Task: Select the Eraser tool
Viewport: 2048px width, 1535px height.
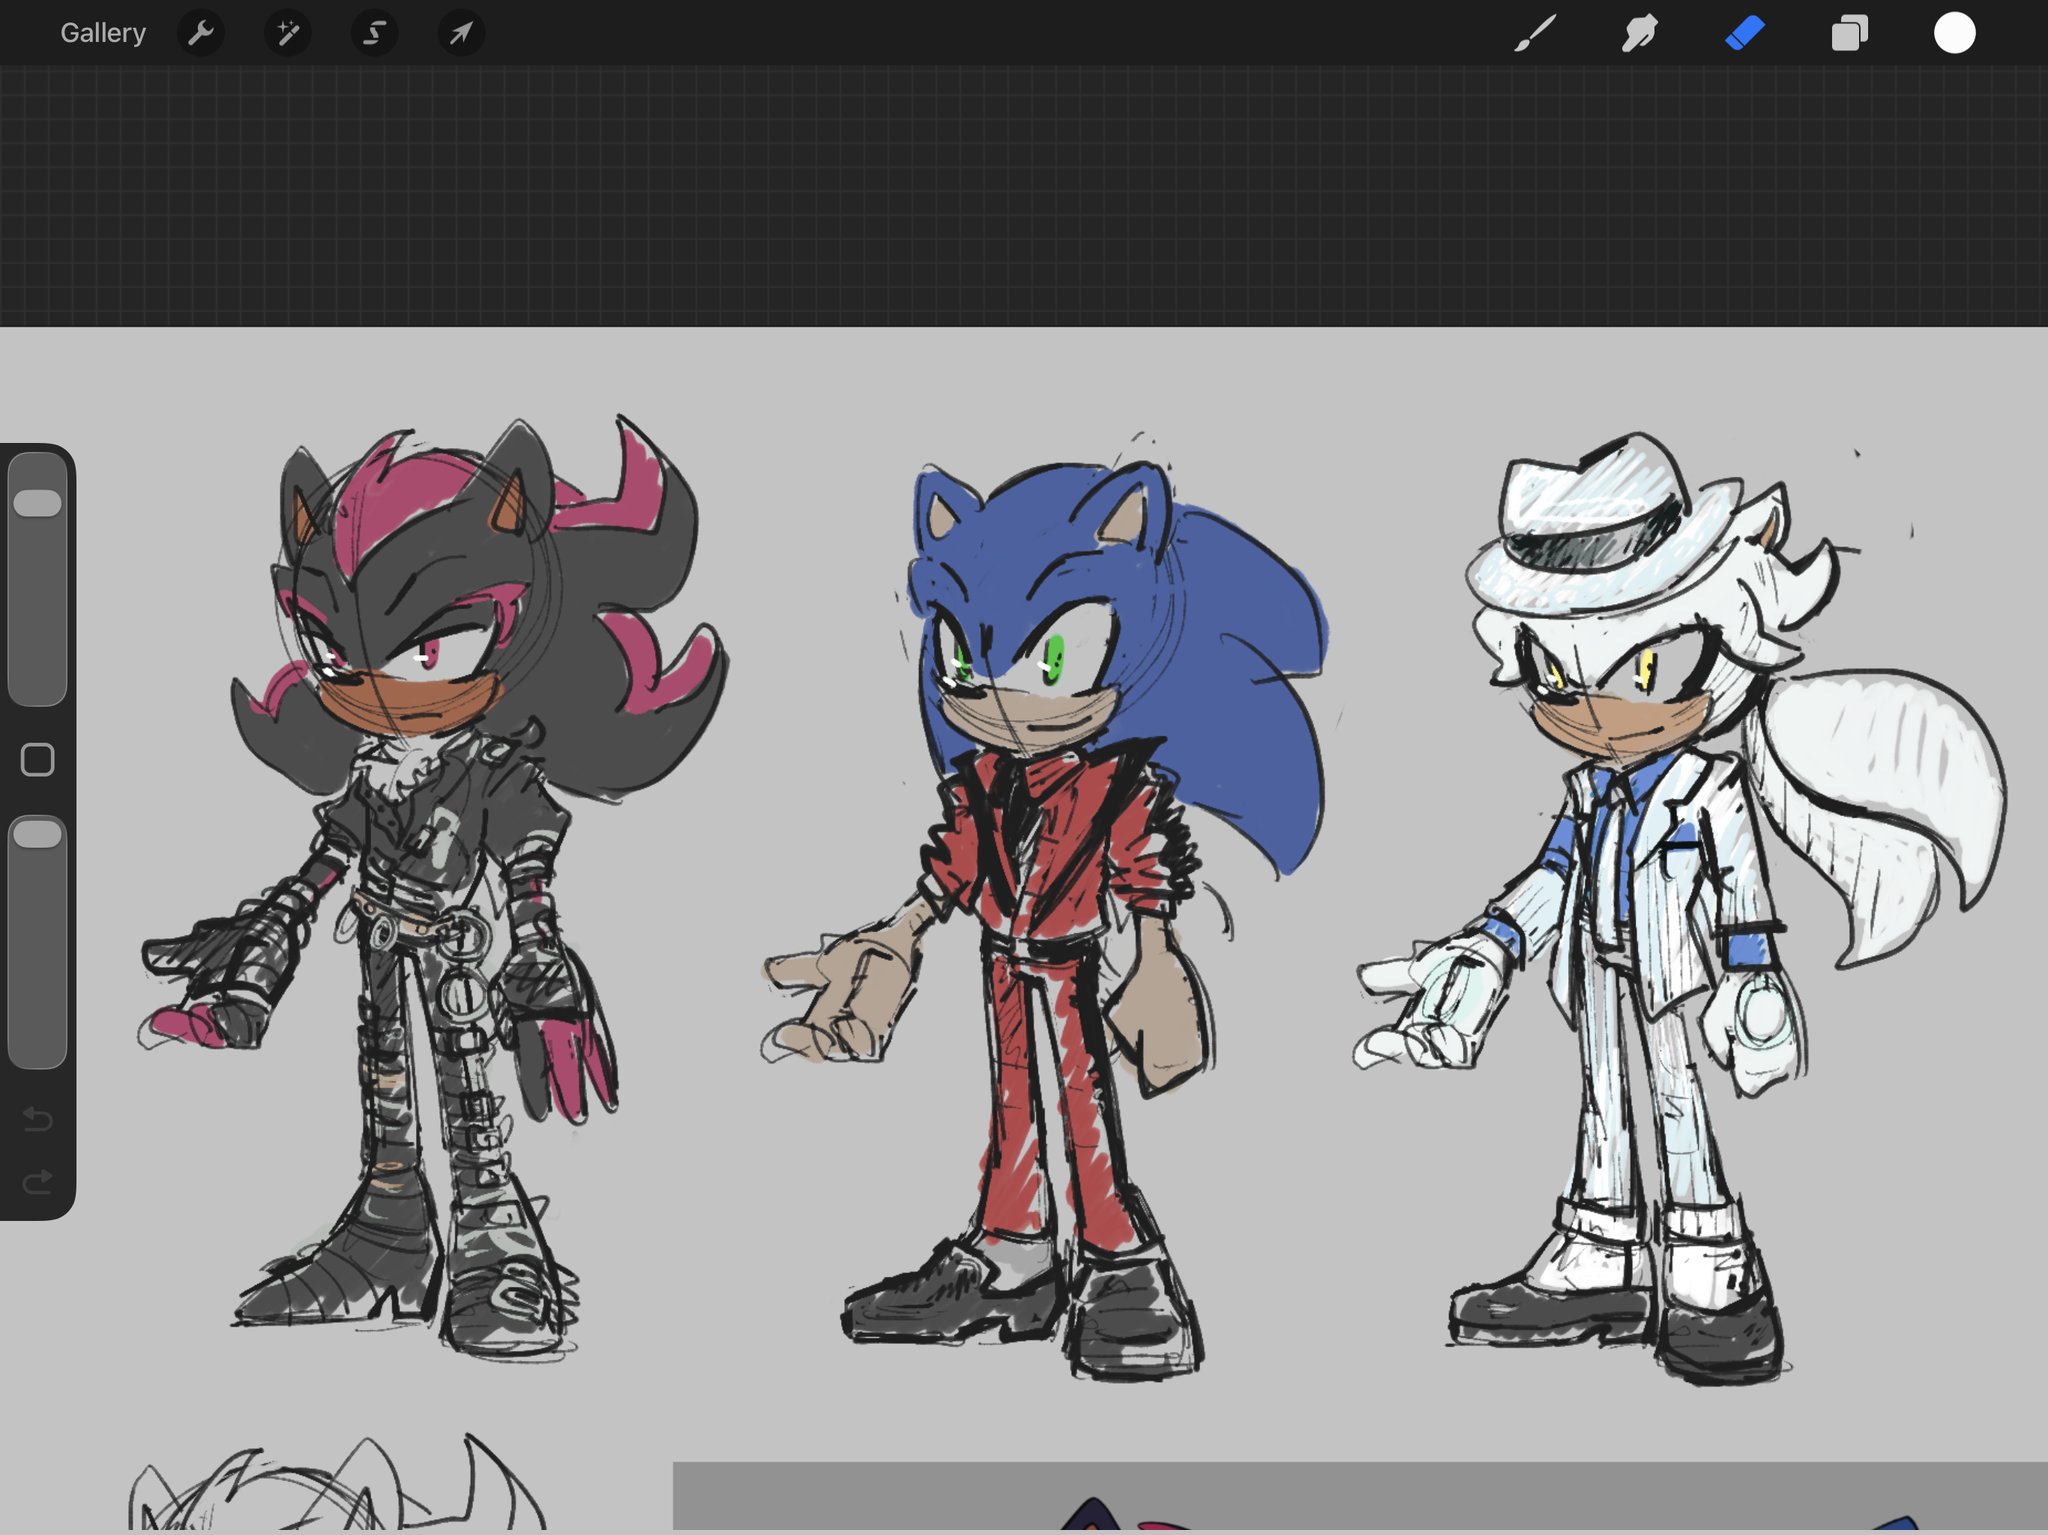Action: coord(1745,33)
